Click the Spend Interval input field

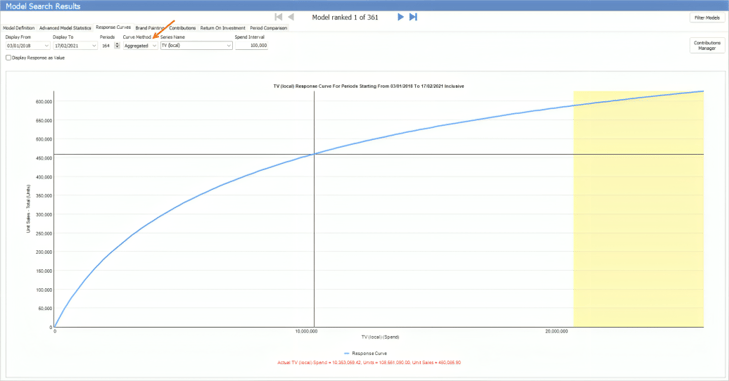tap(251, 46)
